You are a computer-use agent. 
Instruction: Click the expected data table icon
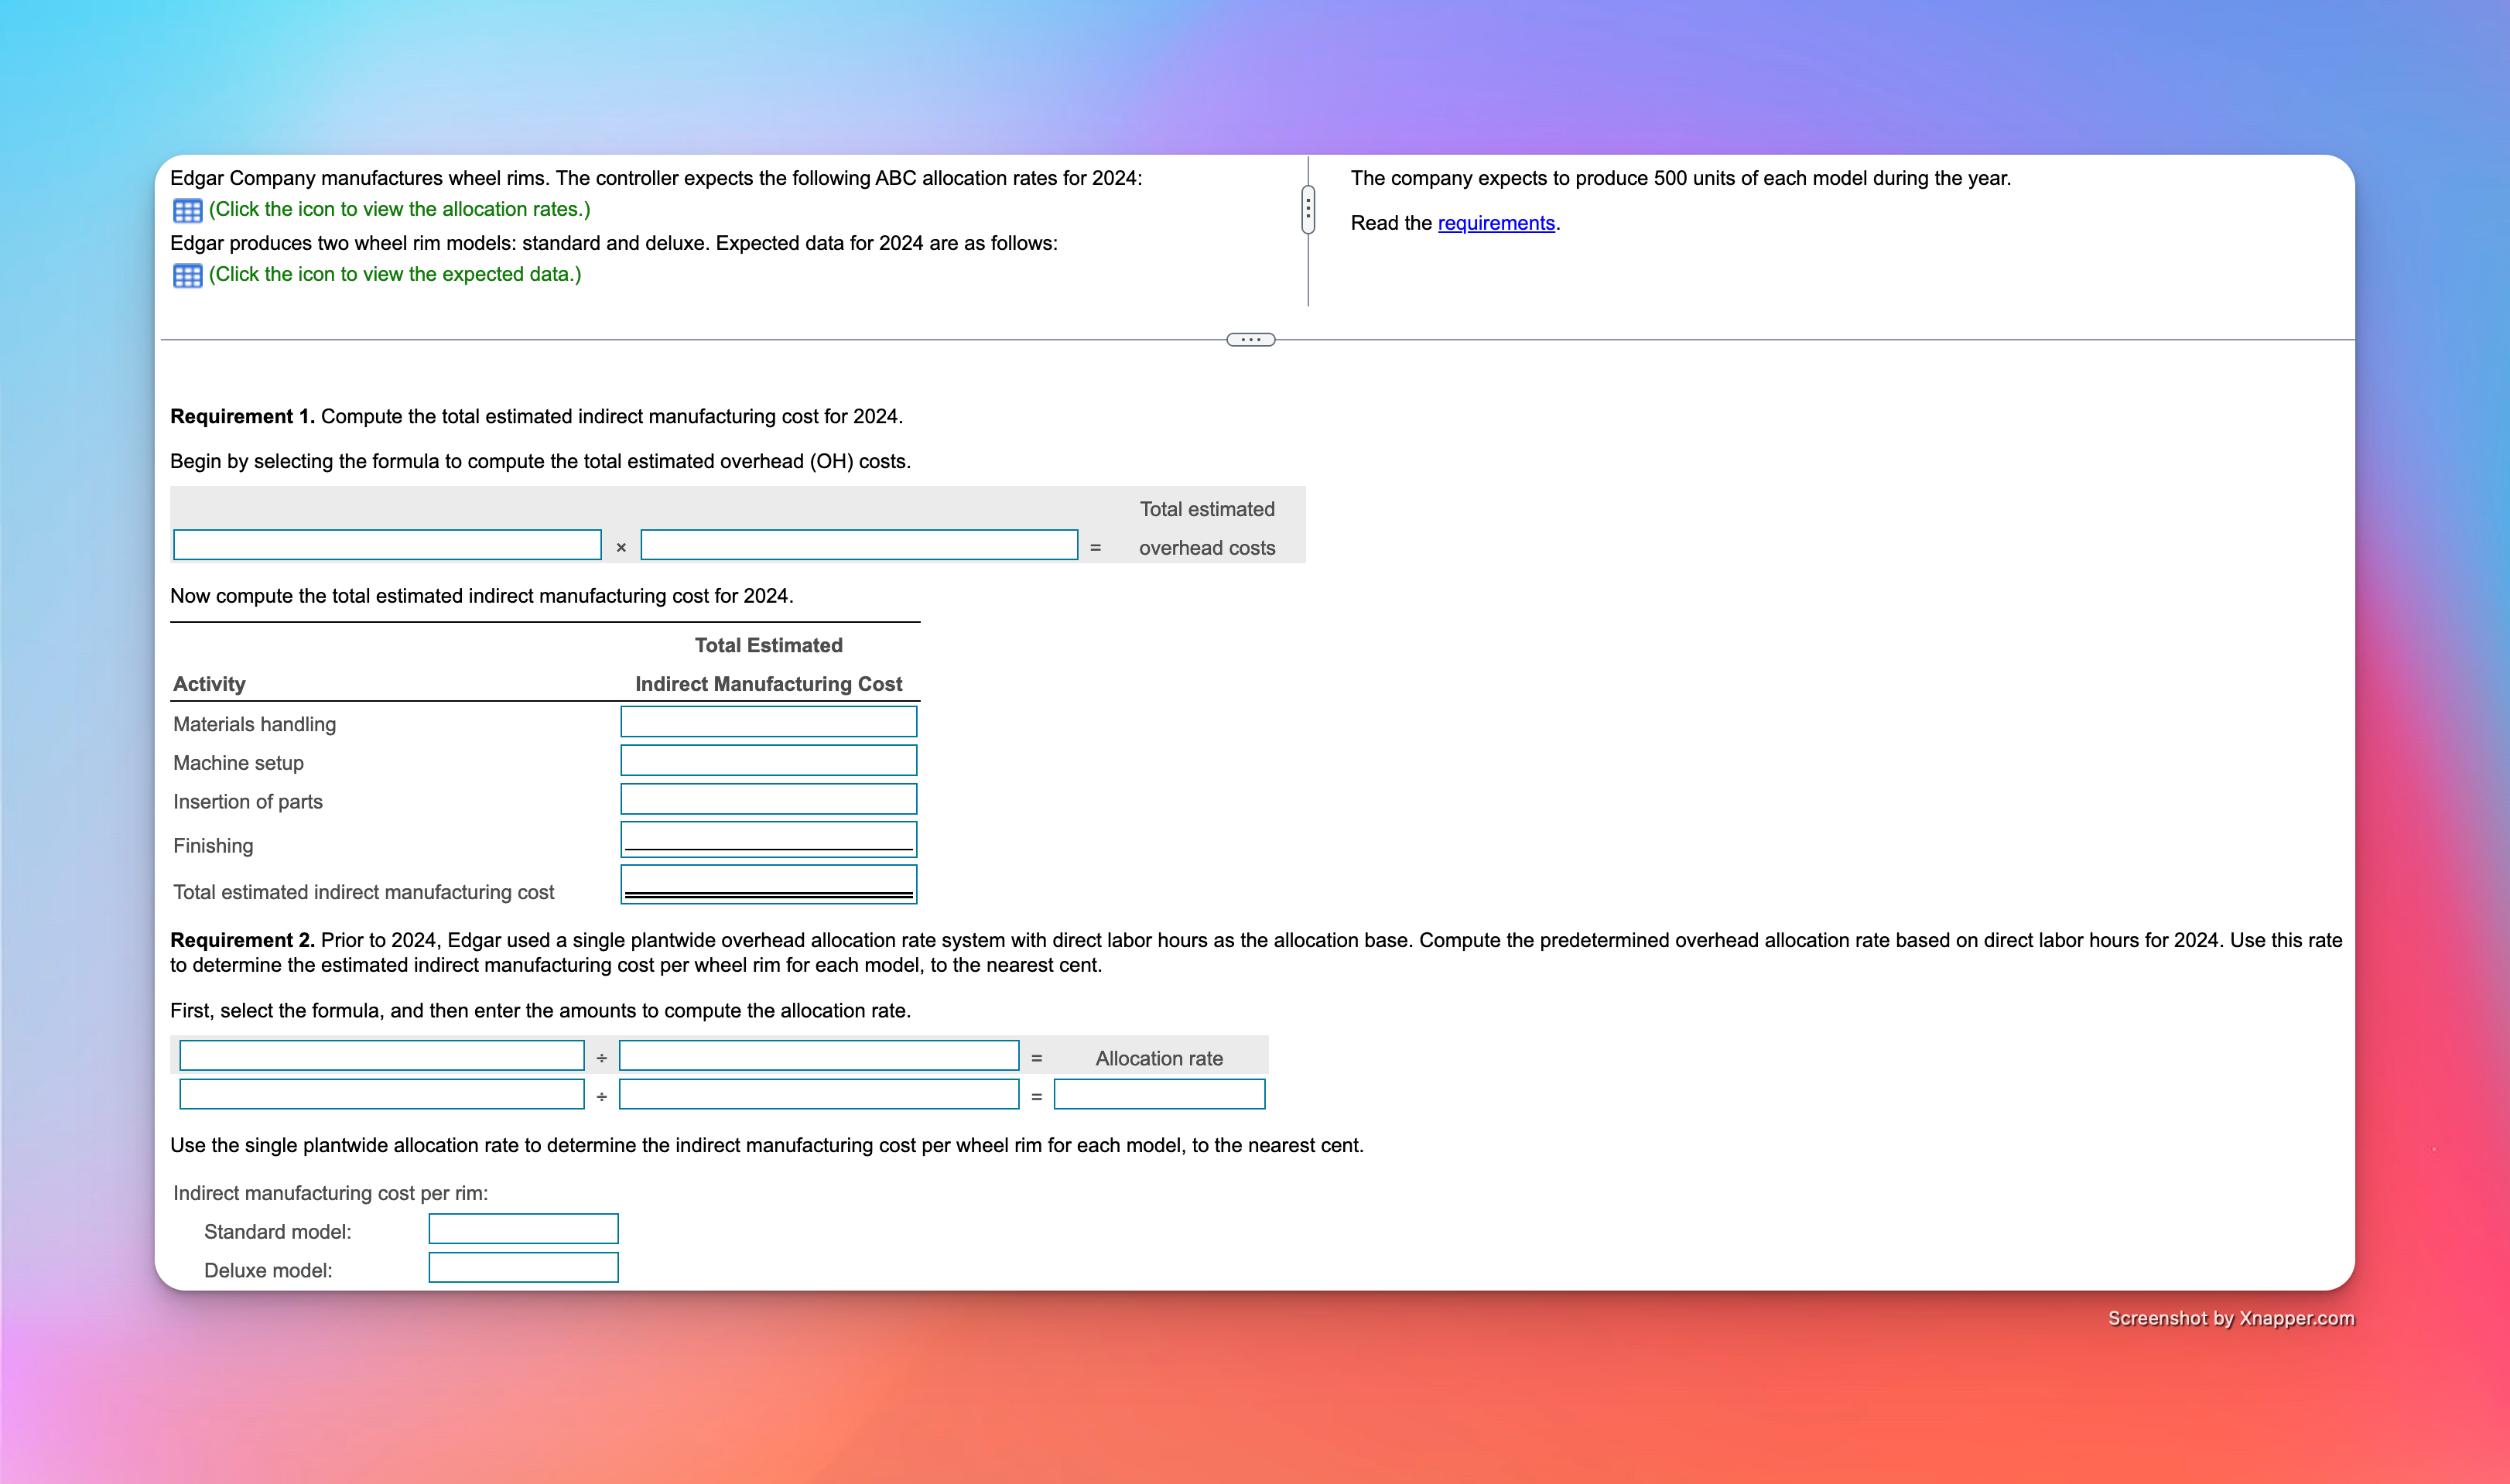(x=187, y=275)
